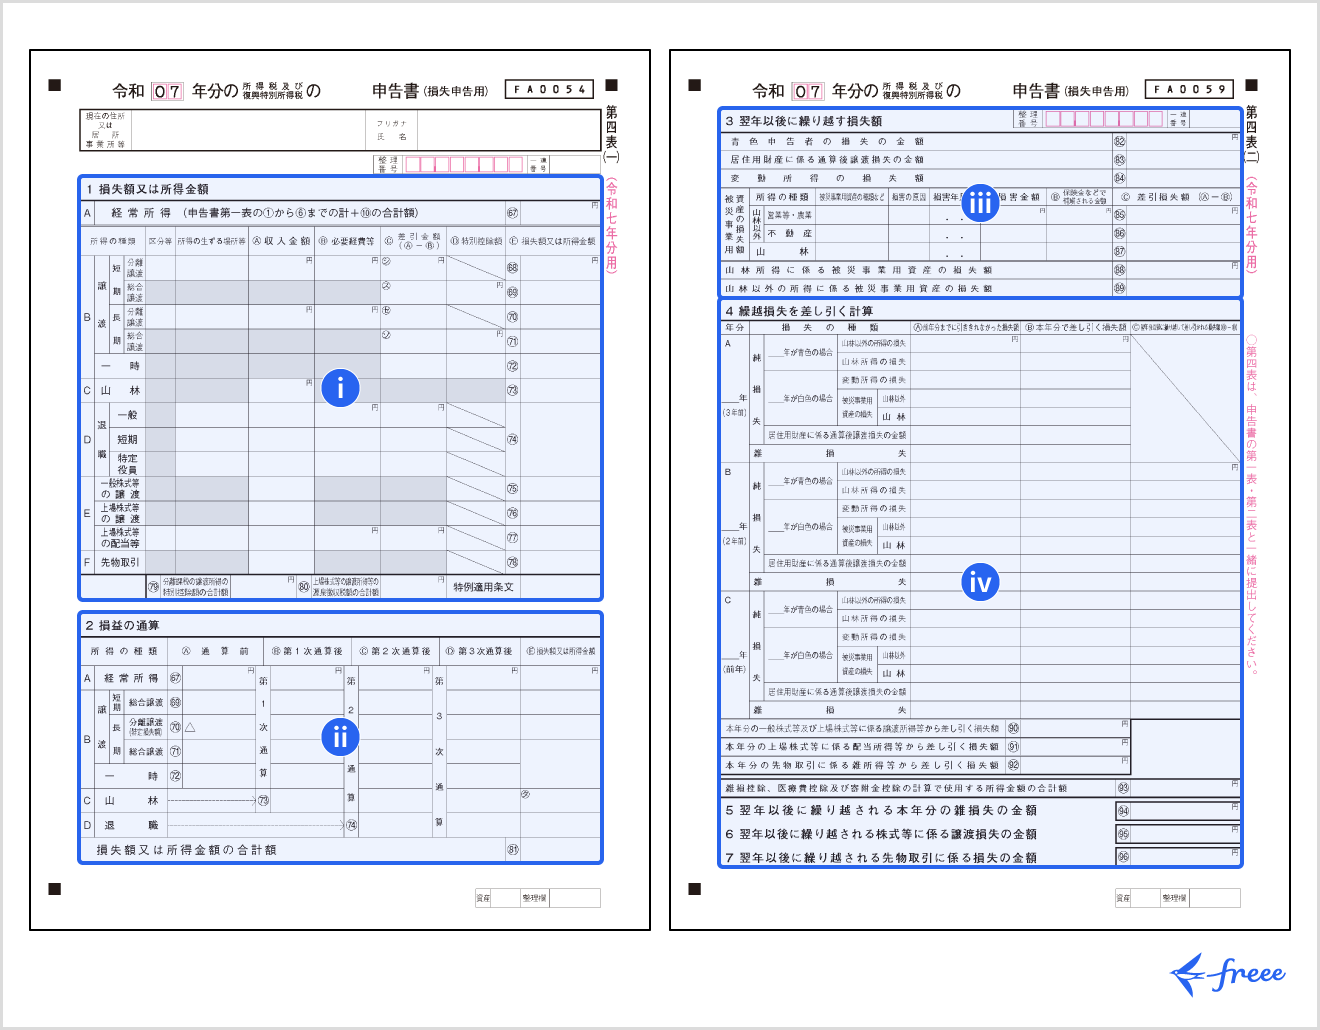Click the "07" year box on right form
The height and width of the screenshot is (1030, 1320).
[807, 91]
